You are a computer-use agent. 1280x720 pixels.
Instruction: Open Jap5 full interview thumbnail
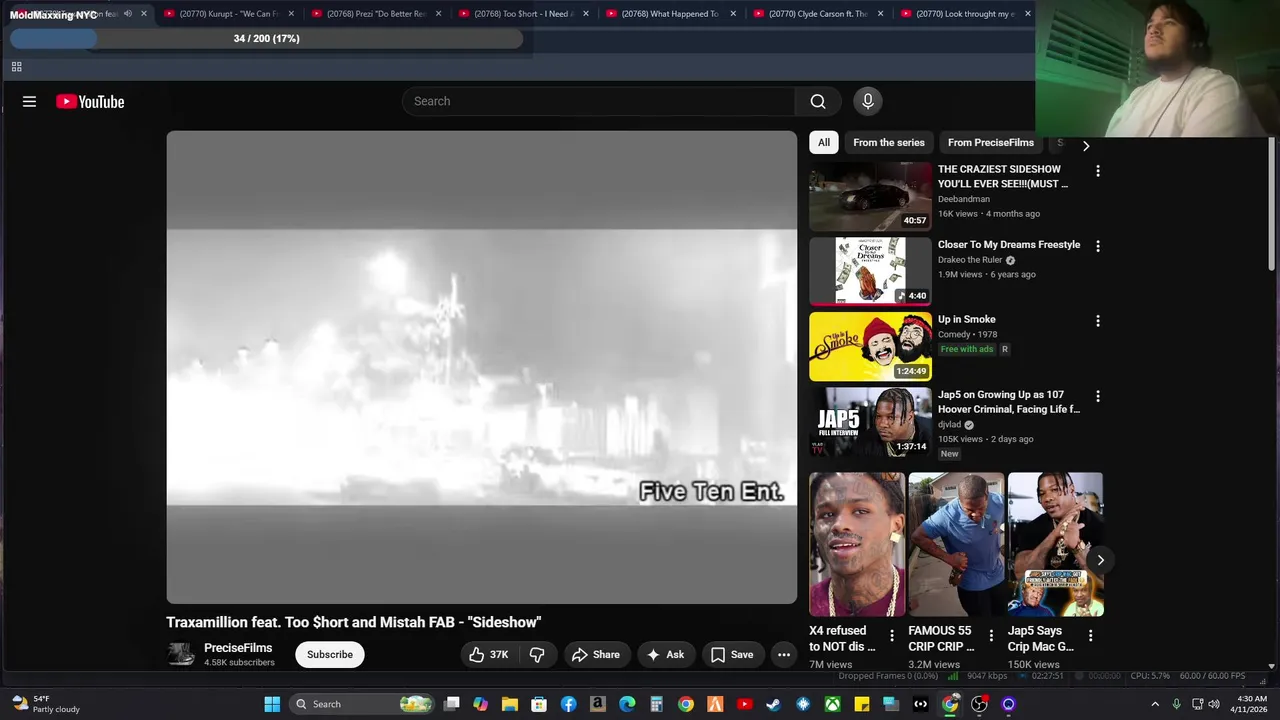[870, 422]
